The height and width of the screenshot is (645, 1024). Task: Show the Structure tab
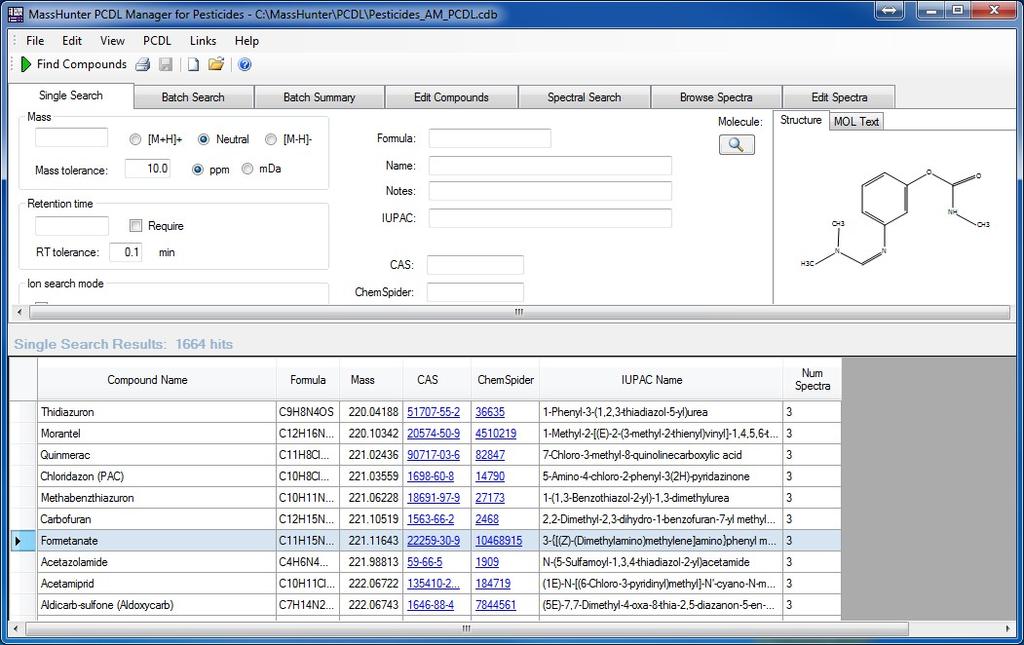[x=801, y=120]
